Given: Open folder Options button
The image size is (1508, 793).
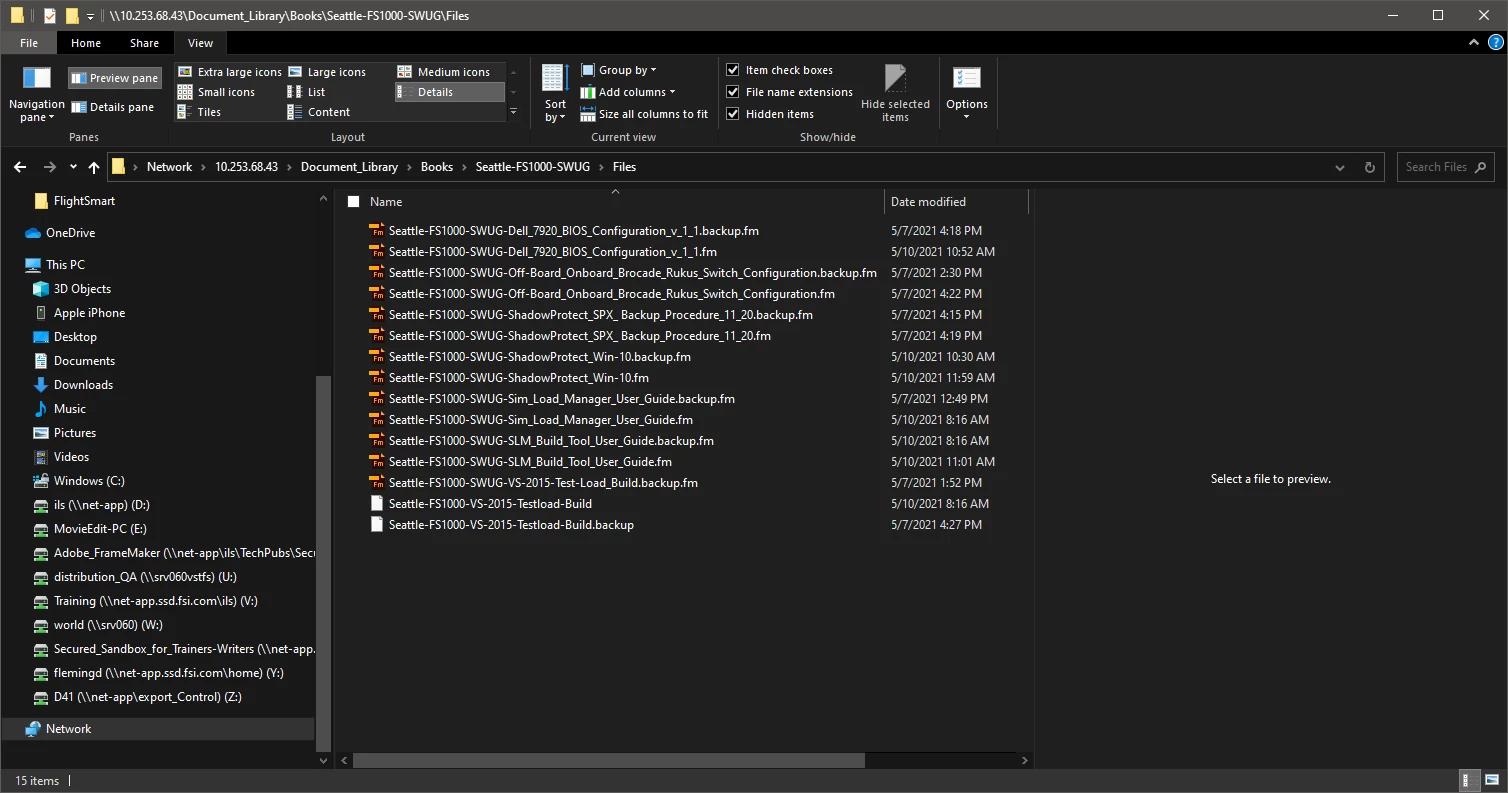Looking at the screenshot, I should point(967,94).
